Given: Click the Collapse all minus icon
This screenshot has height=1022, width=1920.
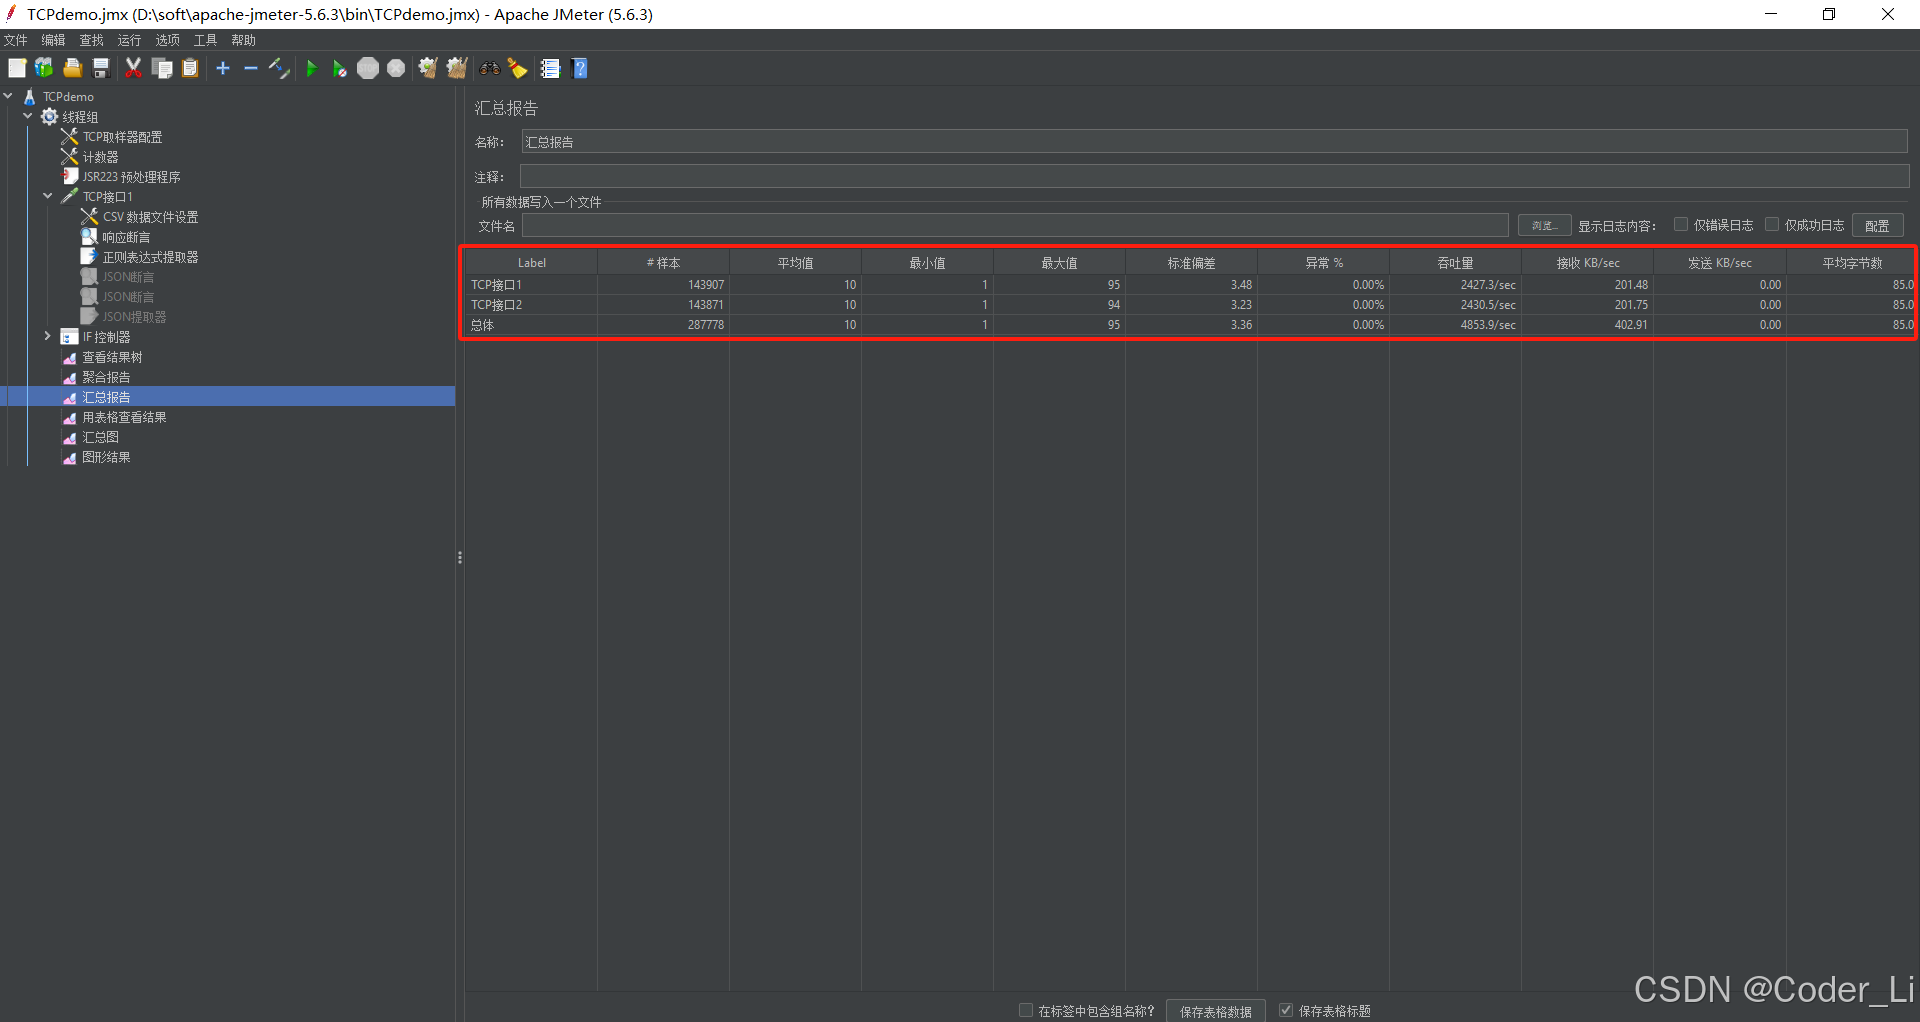Looking at the screenshot, I should pyautogui.click(x=251, y=68).
